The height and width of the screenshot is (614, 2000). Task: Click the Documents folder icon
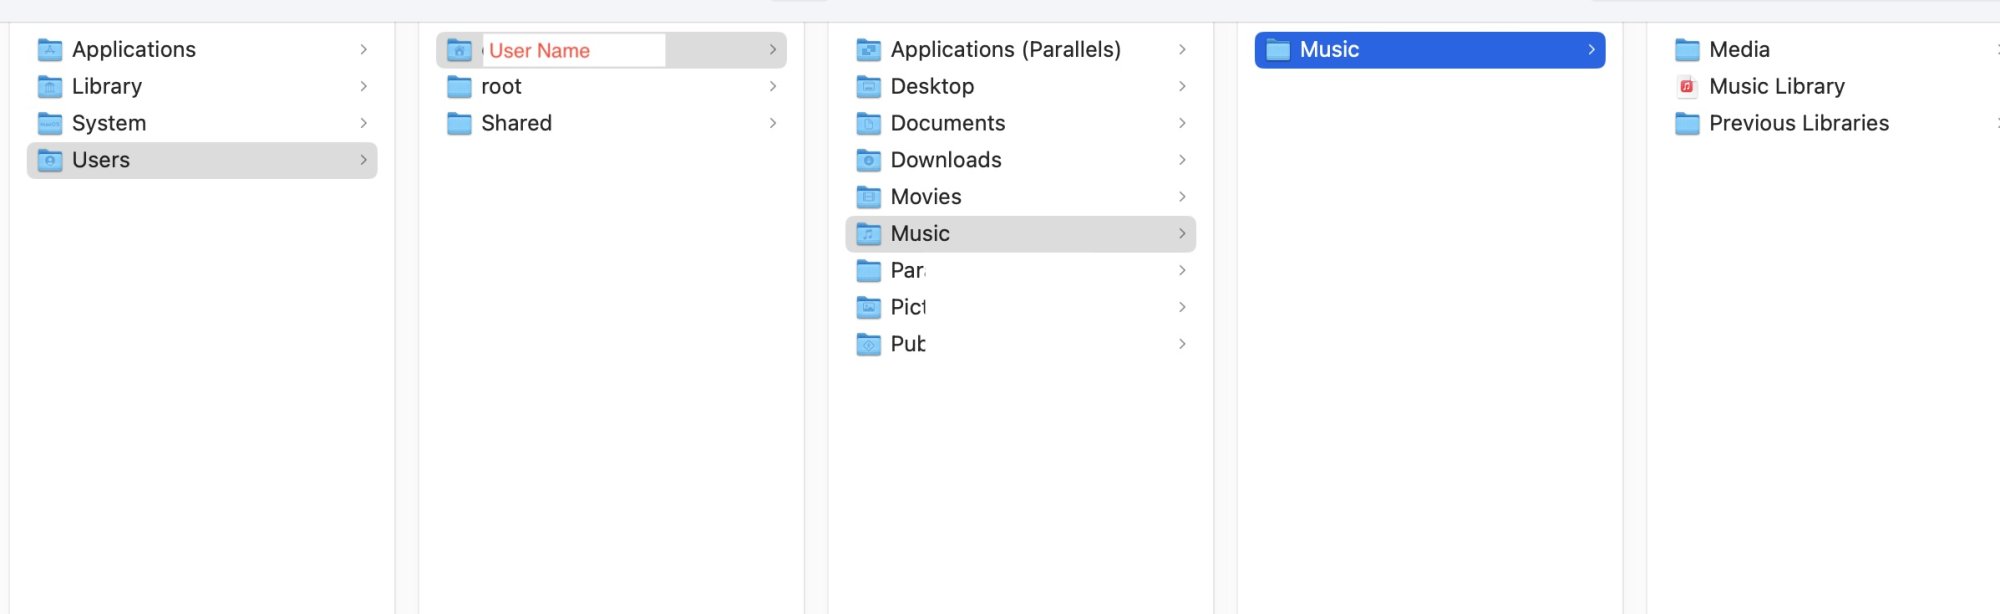pos(869,124)
